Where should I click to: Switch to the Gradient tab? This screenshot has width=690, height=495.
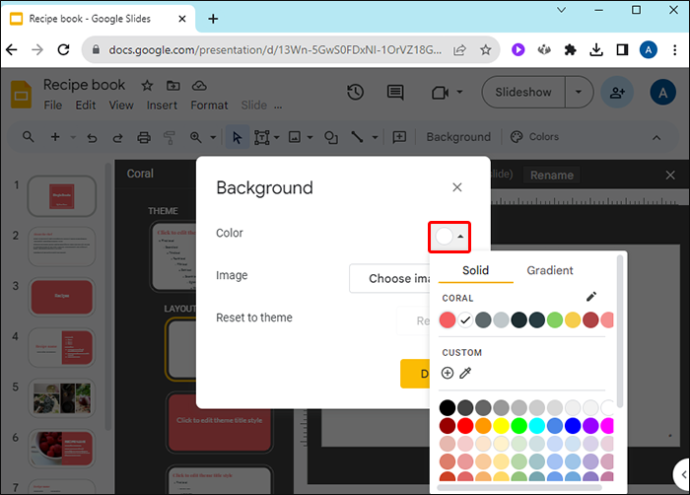[550, 270]
